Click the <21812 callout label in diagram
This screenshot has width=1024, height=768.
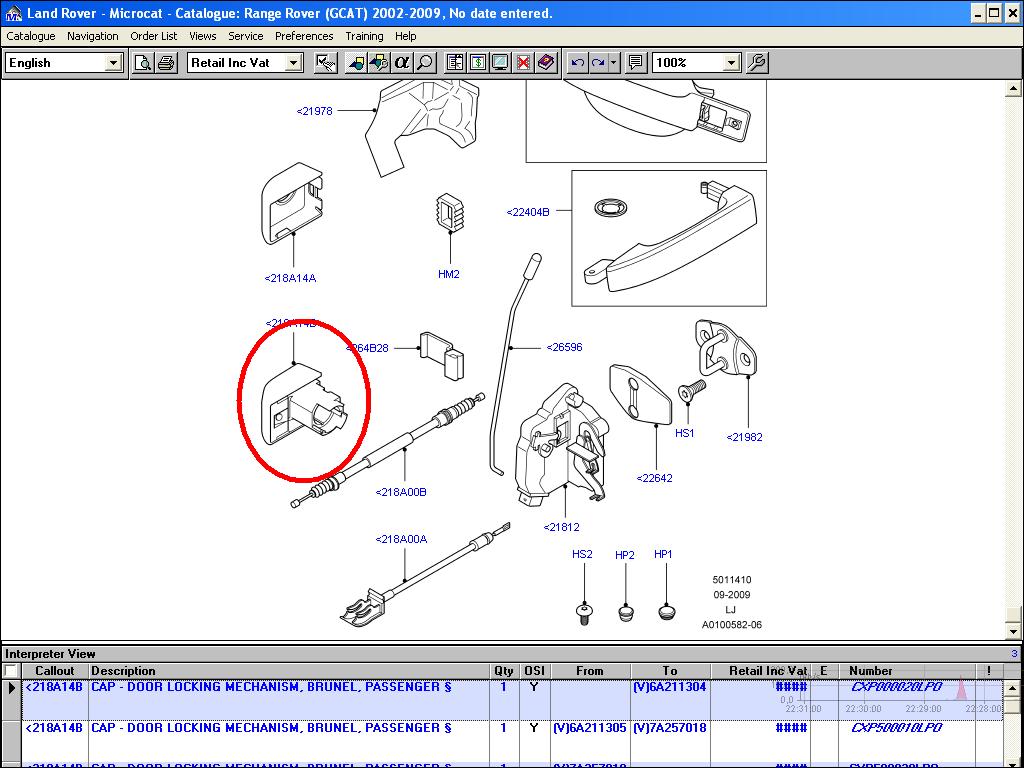click(x=561, y=527)
